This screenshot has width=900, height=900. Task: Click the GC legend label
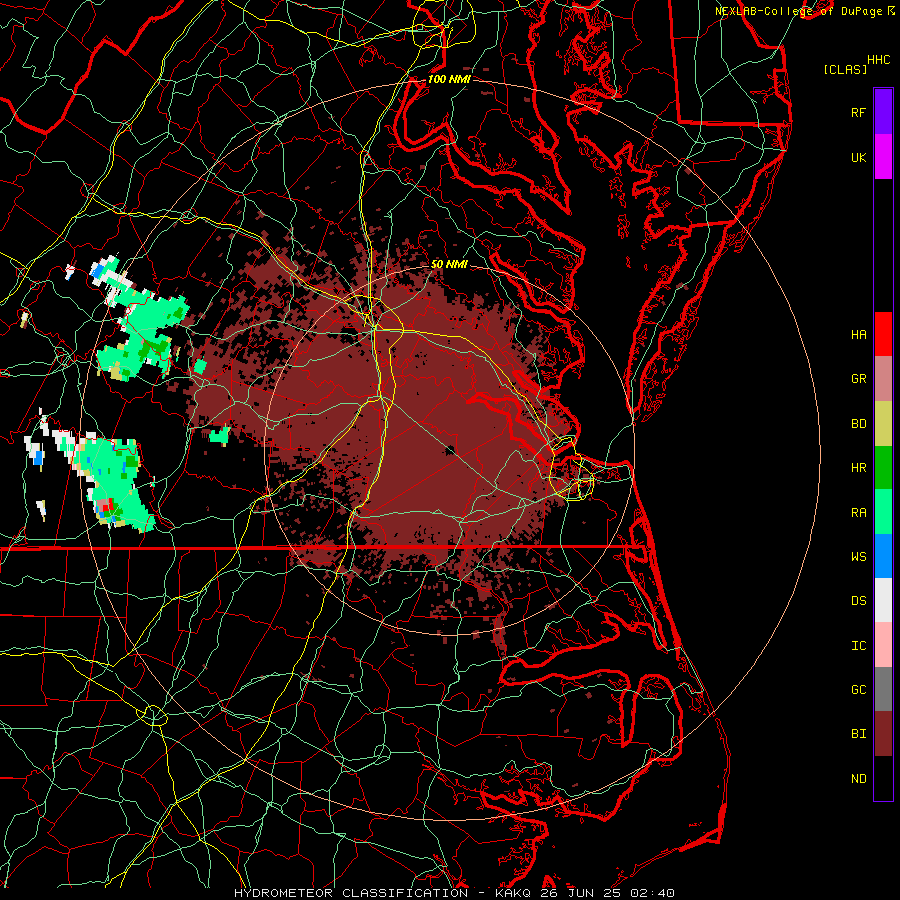(x=858, y=690)
